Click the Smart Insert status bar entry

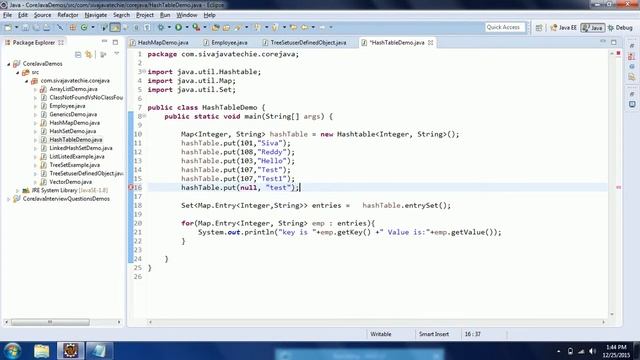tap(433, 334)
